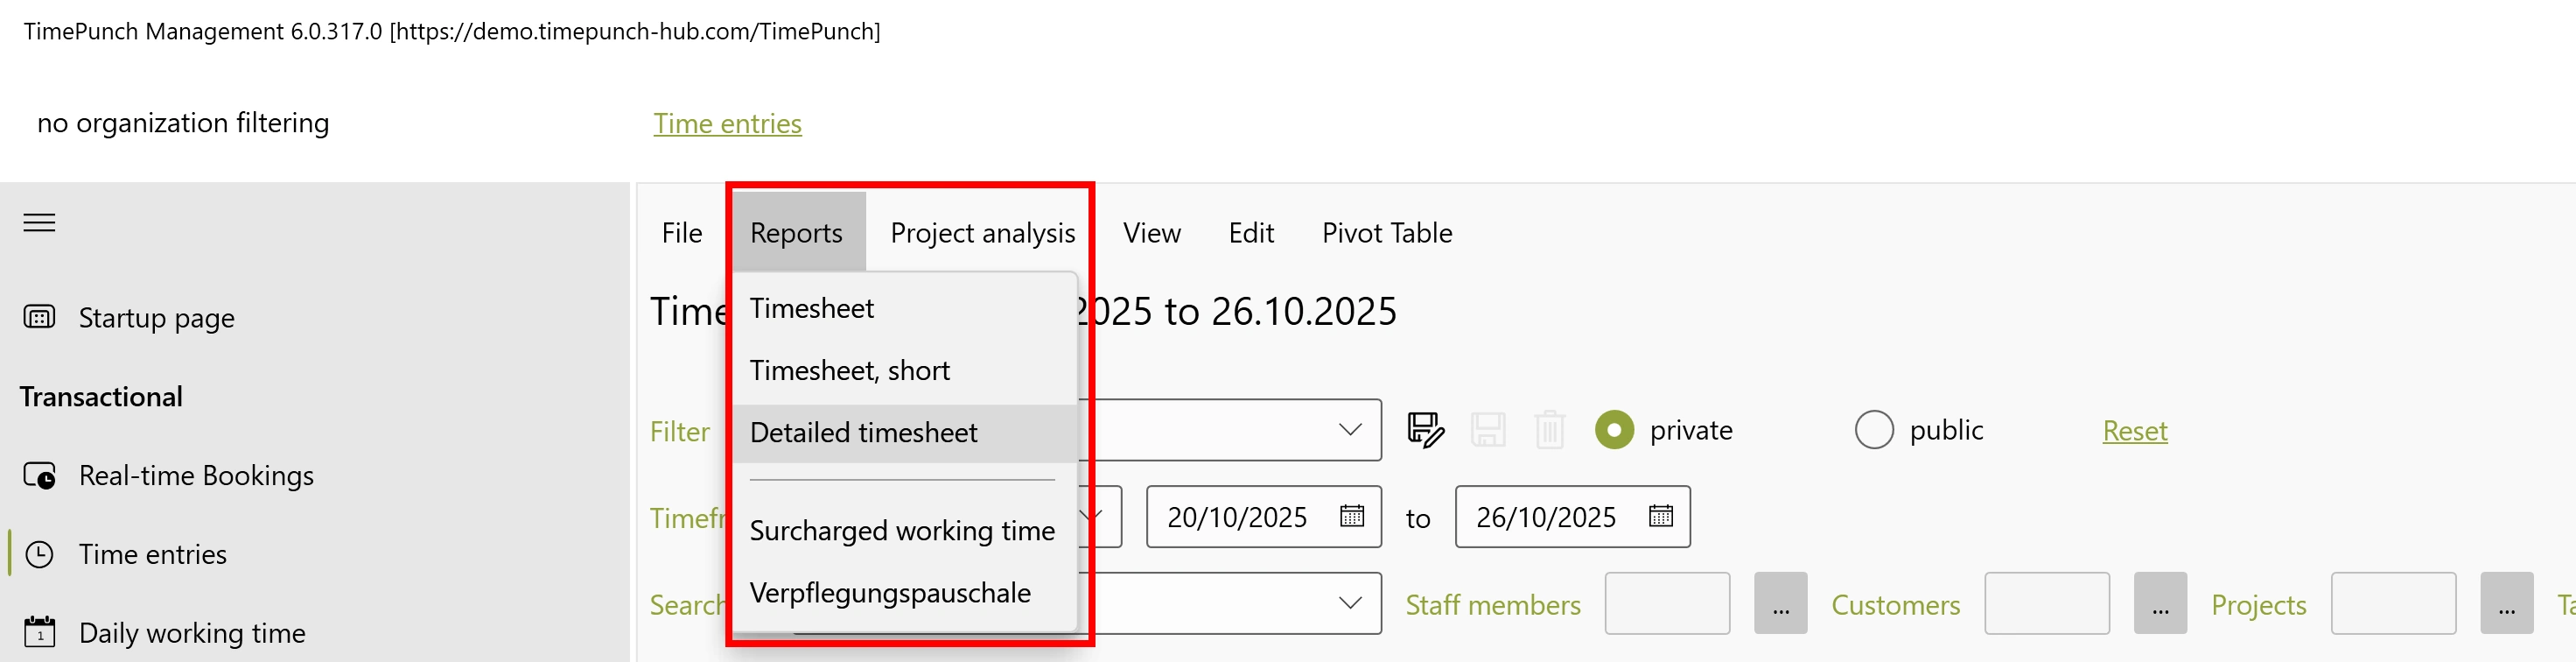Expand the Search dropdown arrow
Viewport: 2576px width, 662px height.
coord(1349,603)
